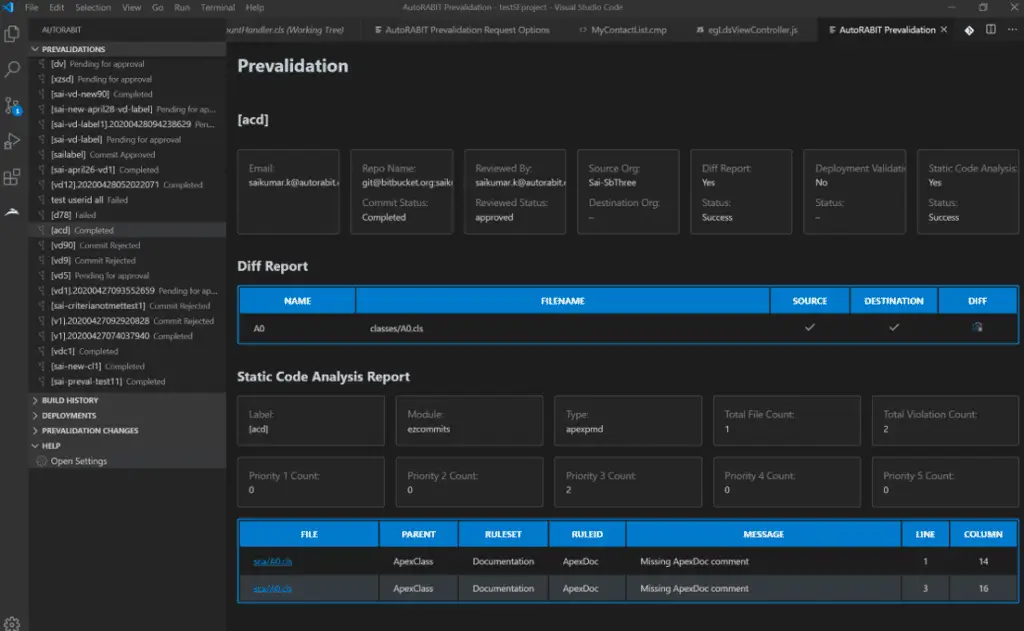
Task: Open the Help menu
Action: 255,7
